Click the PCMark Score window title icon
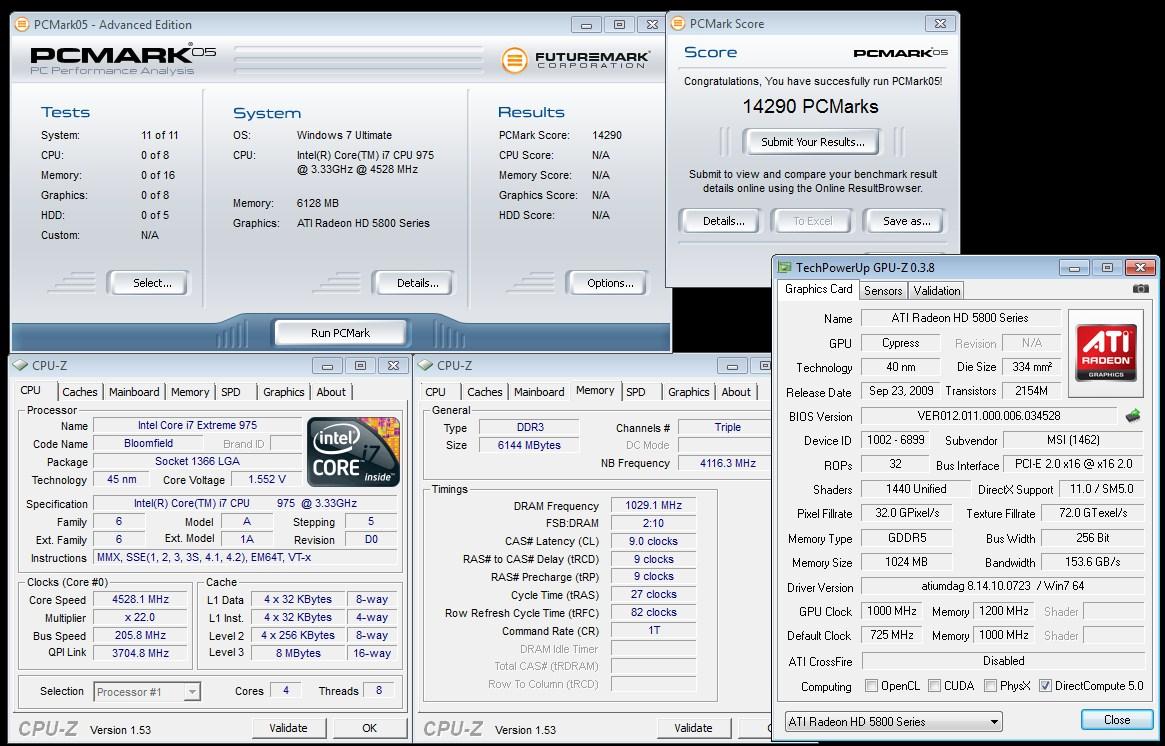The image size is (1165, 746). click(678, 24)
